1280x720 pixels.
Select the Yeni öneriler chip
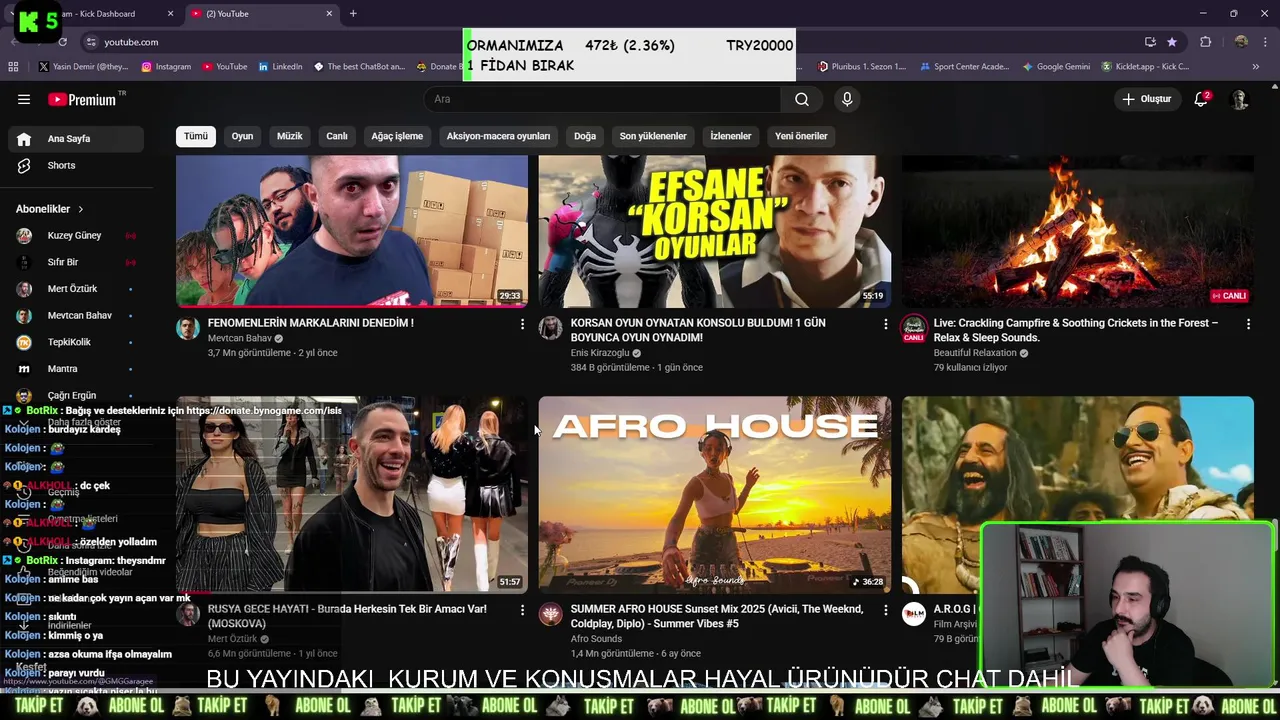[x=801, y=136]
